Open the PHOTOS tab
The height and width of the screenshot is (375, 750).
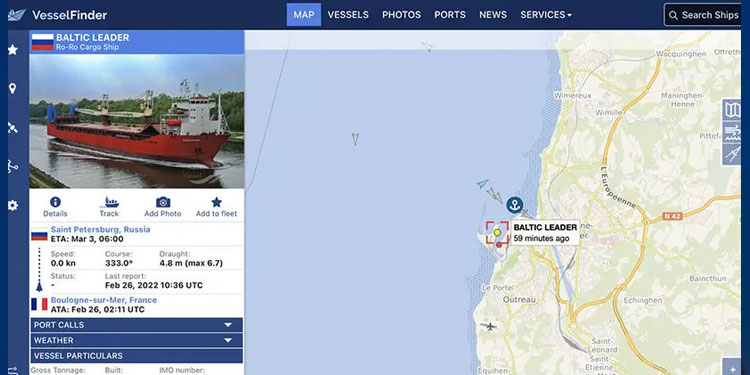pyautogui.click(x=401, y=15)
